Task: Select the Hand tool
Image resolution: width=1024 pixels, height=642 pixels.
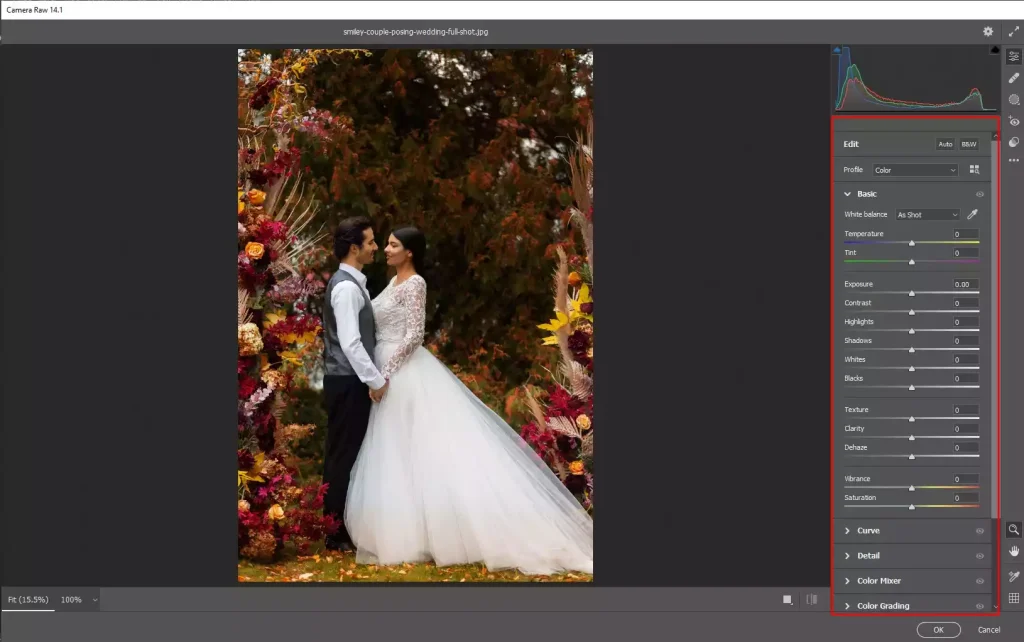Action: (1014, 552)
